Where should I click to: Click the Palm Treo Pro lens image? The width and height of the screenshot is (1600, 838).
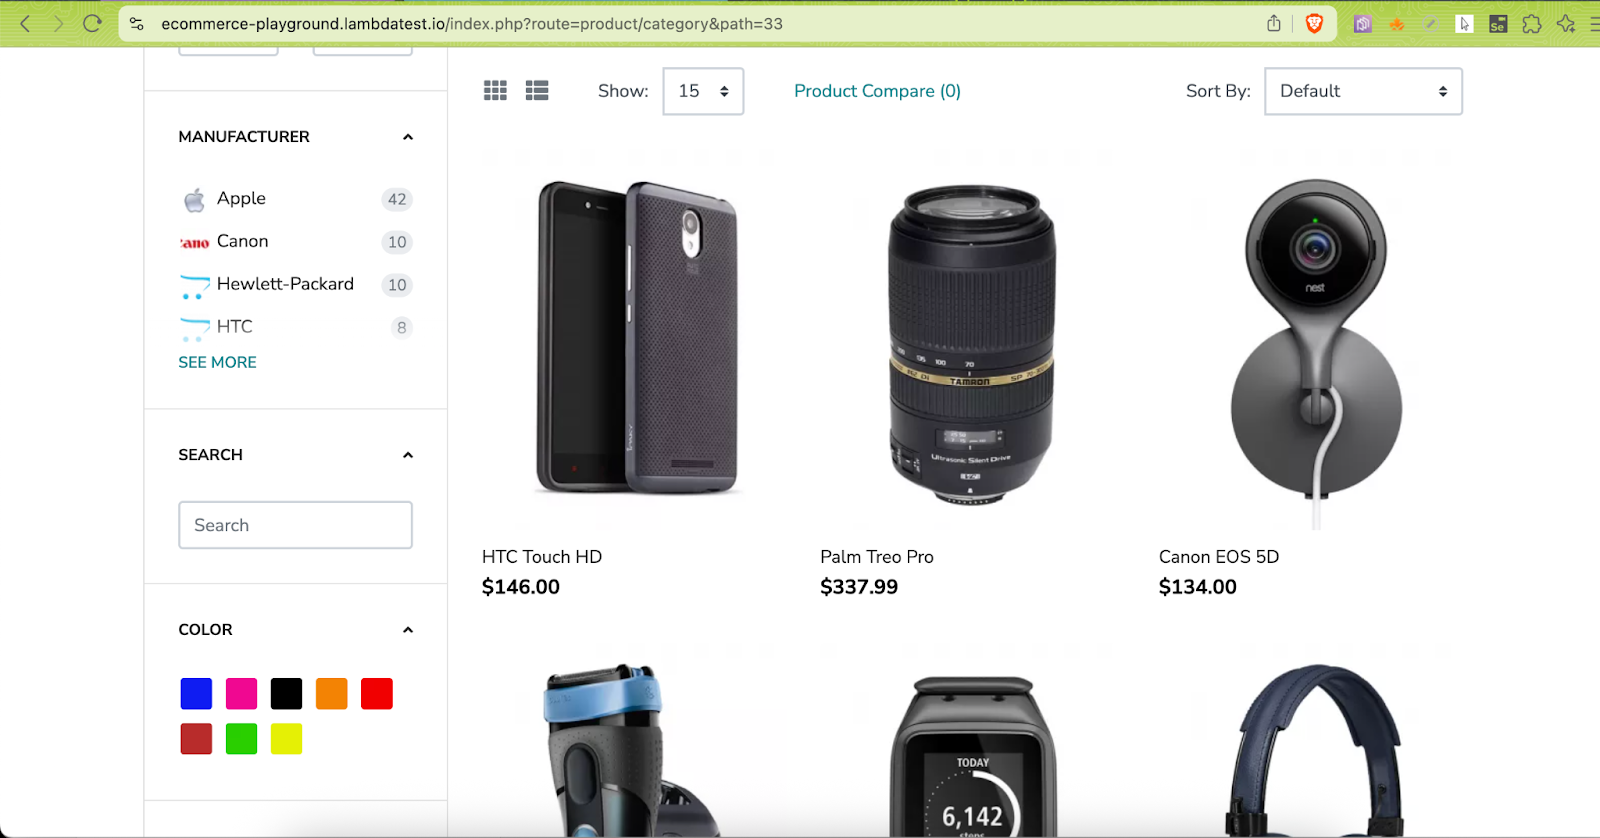[x=972, y=344]
